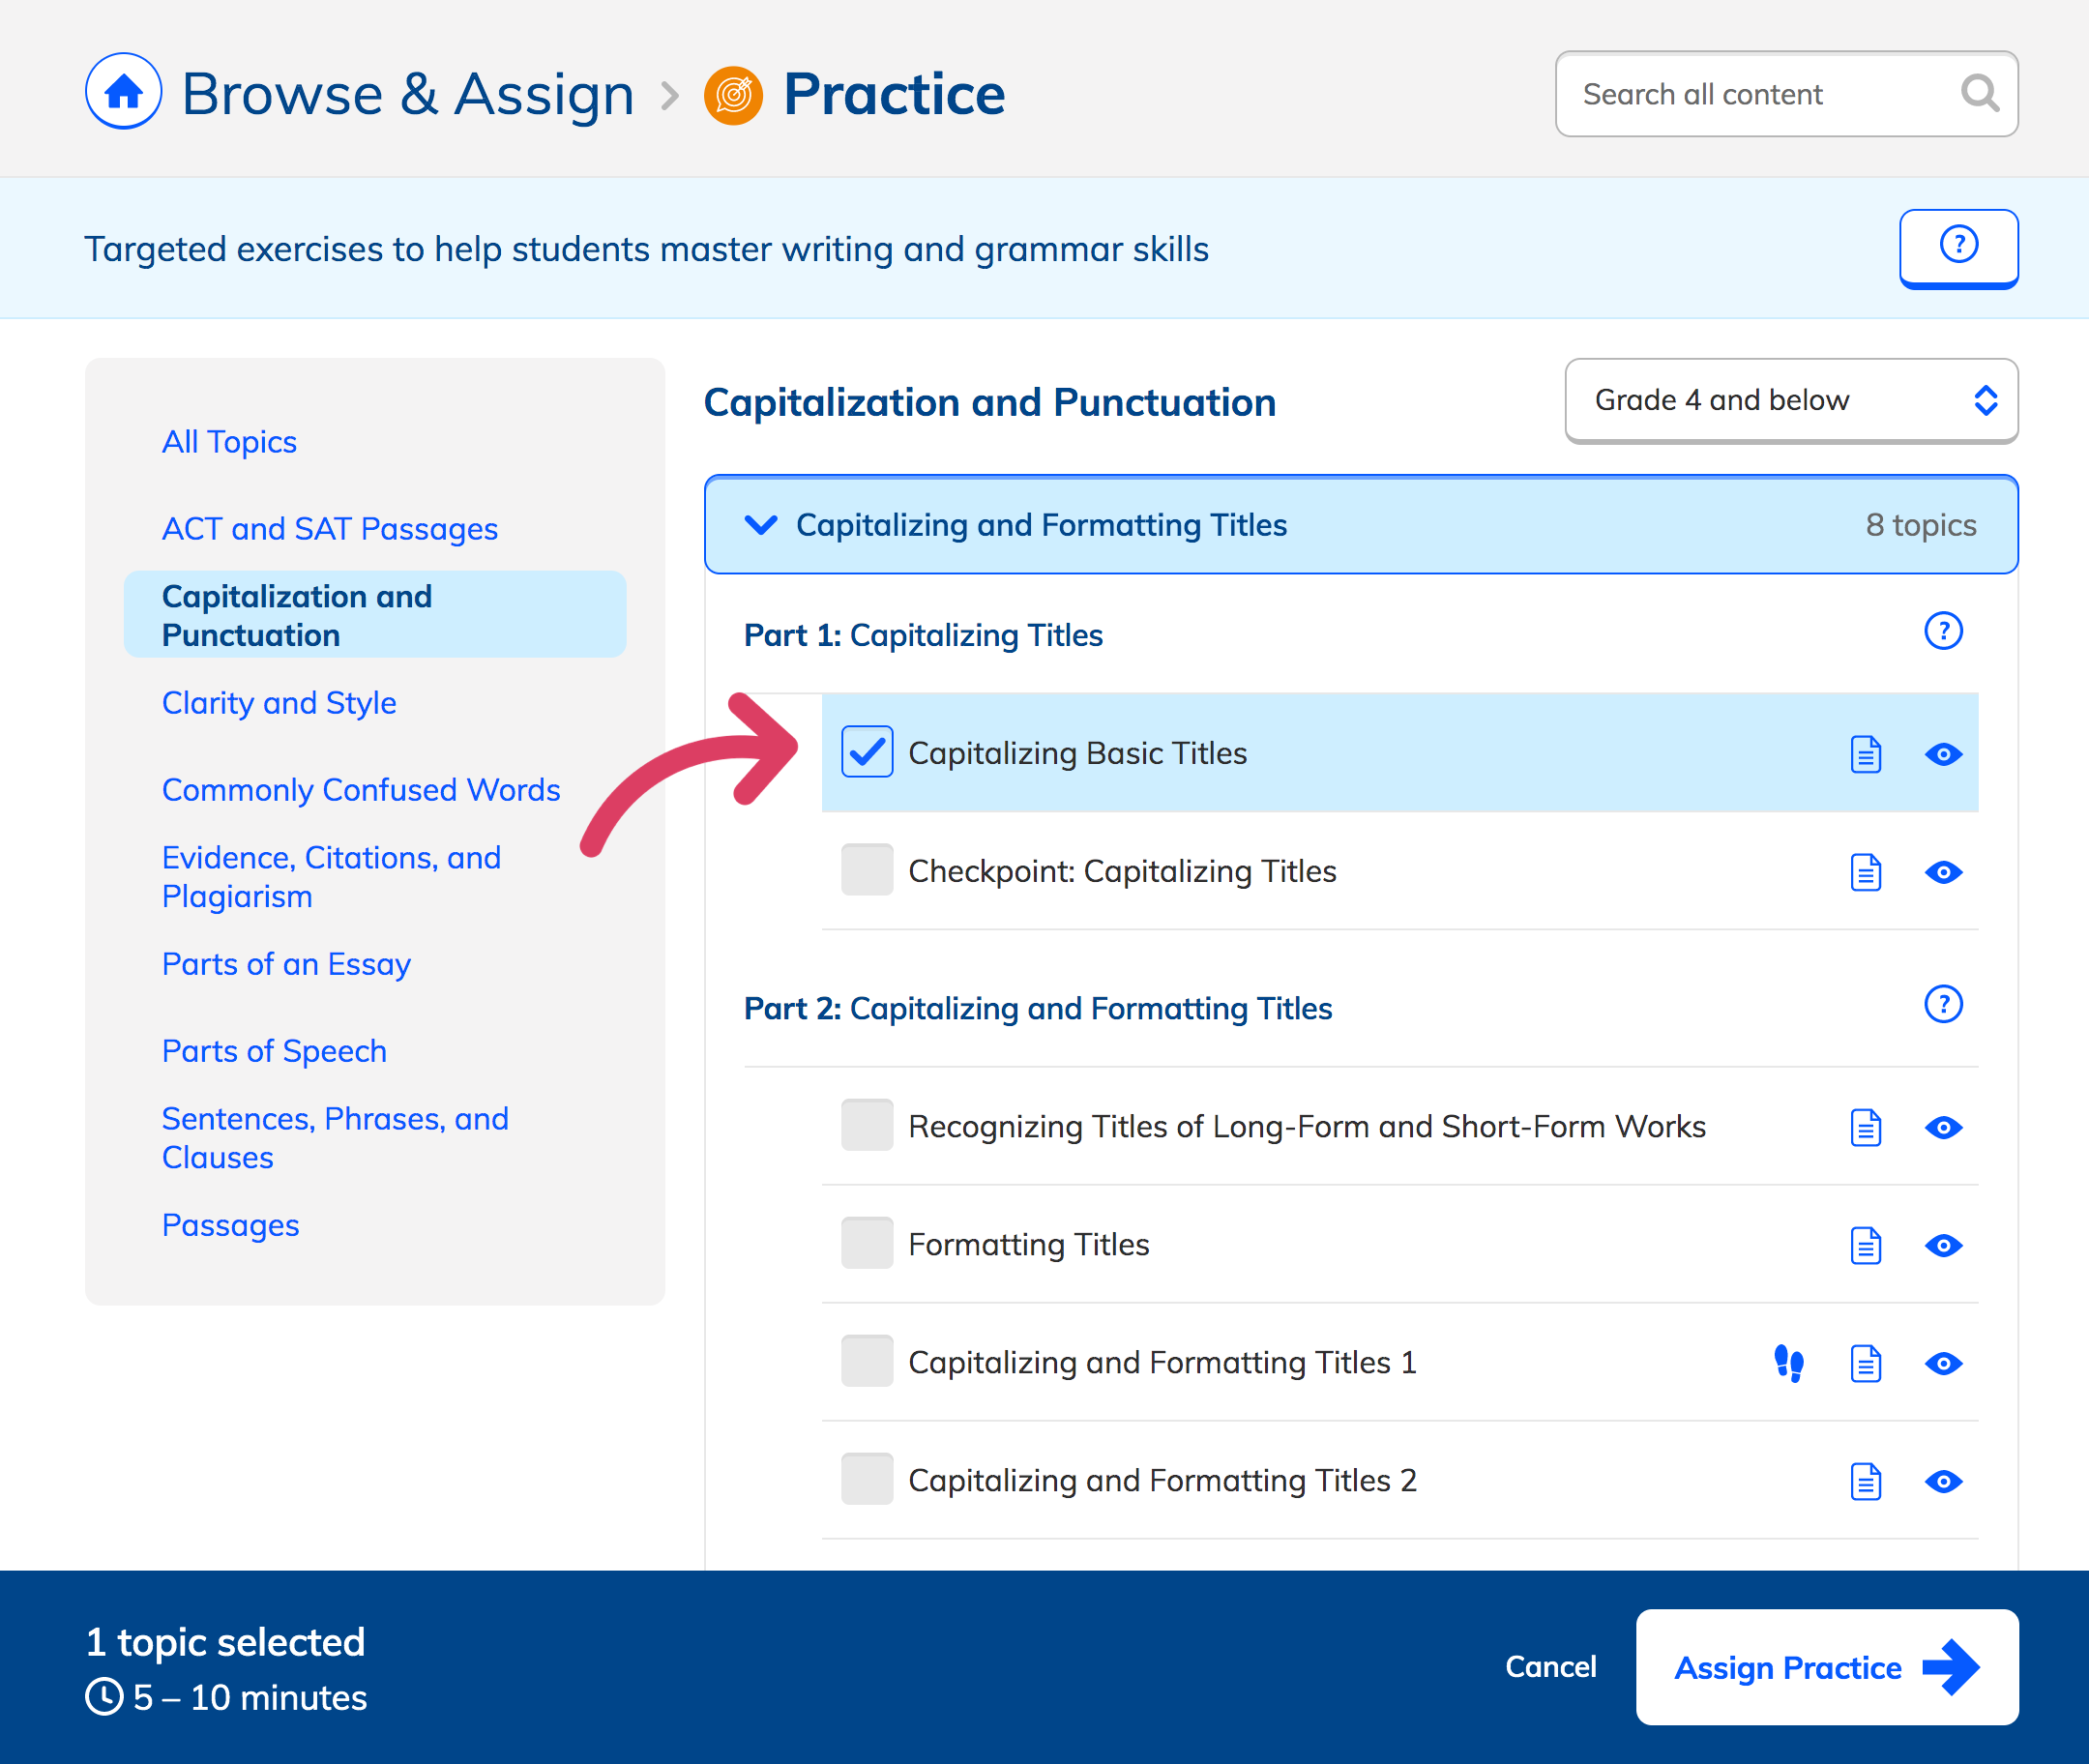2089x1764 pixels.
Task: Collapse Capitalizing and Formatting Titles section
Action: click(x=1361, y=525)
